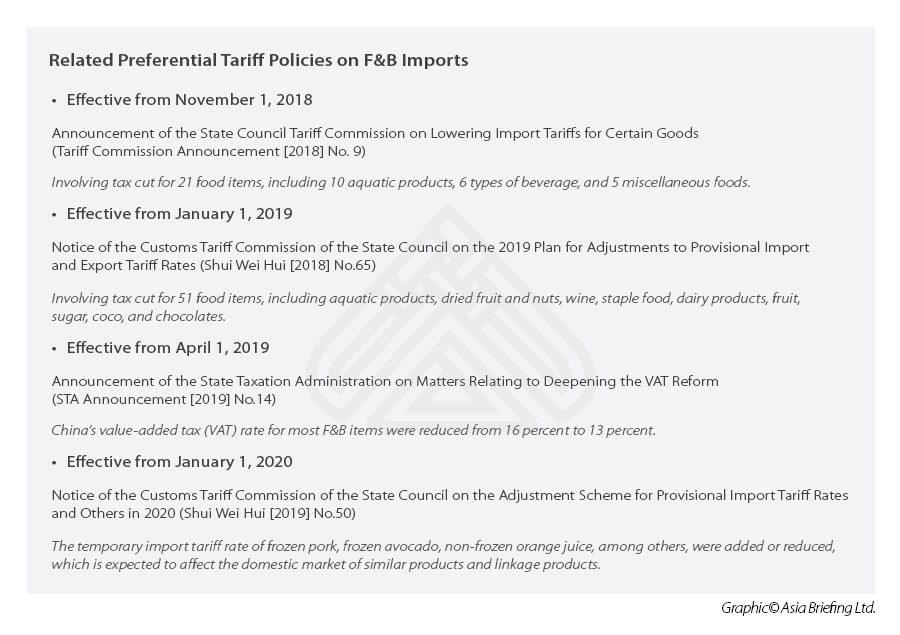The image size is (900, 635).
Task: Click 'Deepening the VAT Reform' announcement text
Action: (385, 381)
